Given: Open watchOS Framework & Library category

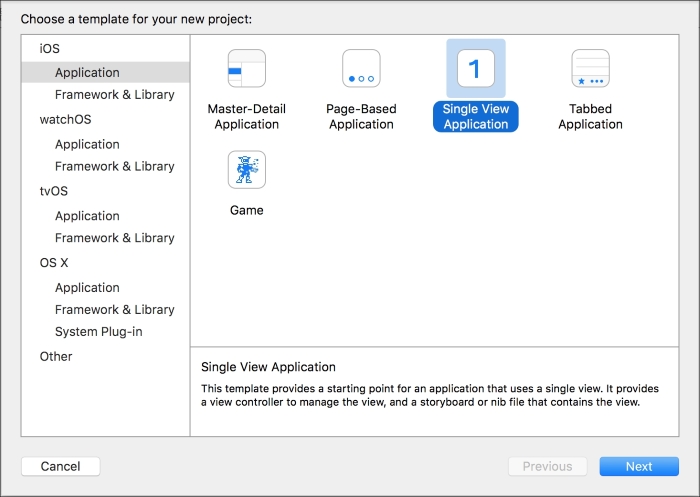Looking at the screenshot, I should (x=114, y=166).
